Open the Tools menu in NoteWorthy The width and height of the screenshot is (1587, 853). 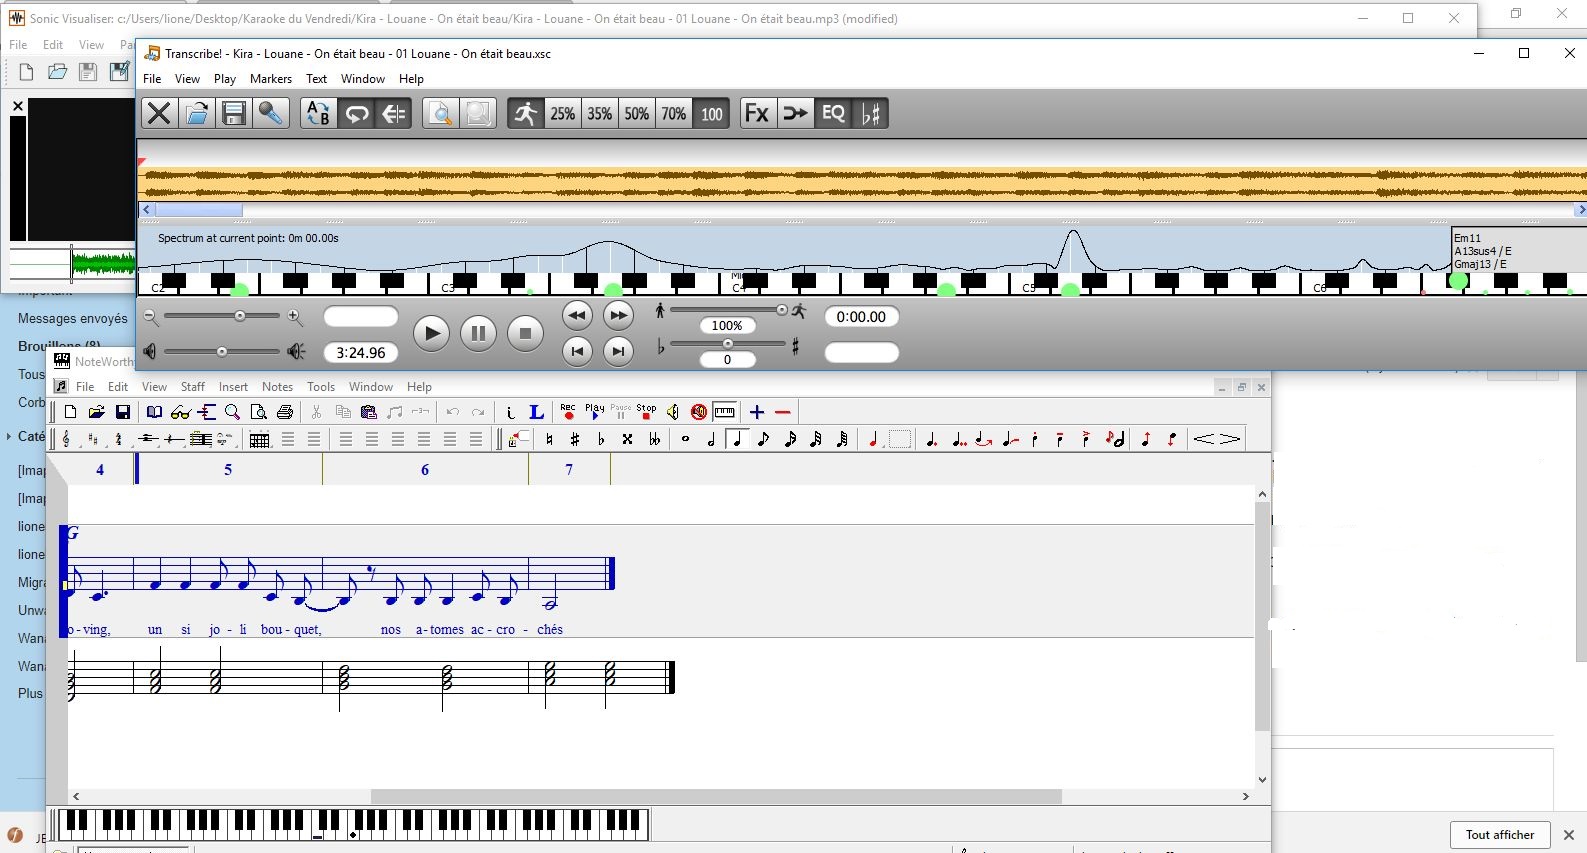click(x=321, y=387)
